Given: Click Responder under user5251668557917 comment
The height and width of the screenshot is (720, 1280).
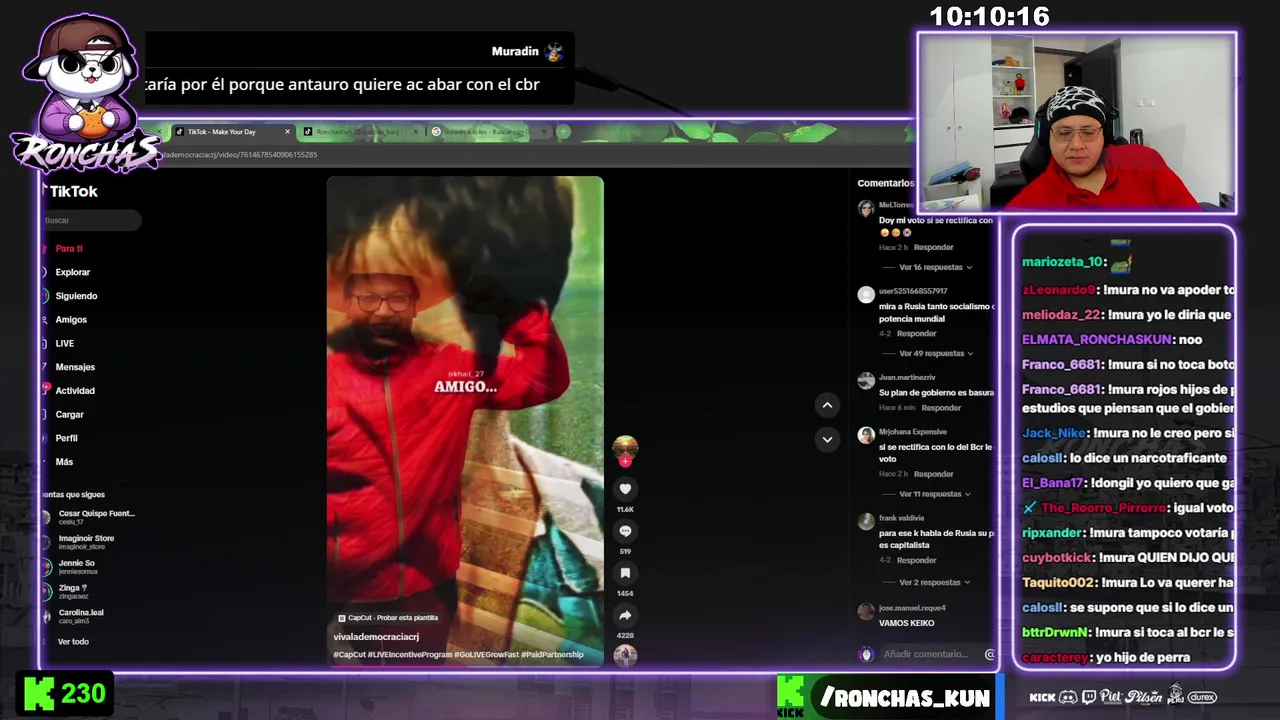Looking at the screenshot, I should [x=916, y=333].
